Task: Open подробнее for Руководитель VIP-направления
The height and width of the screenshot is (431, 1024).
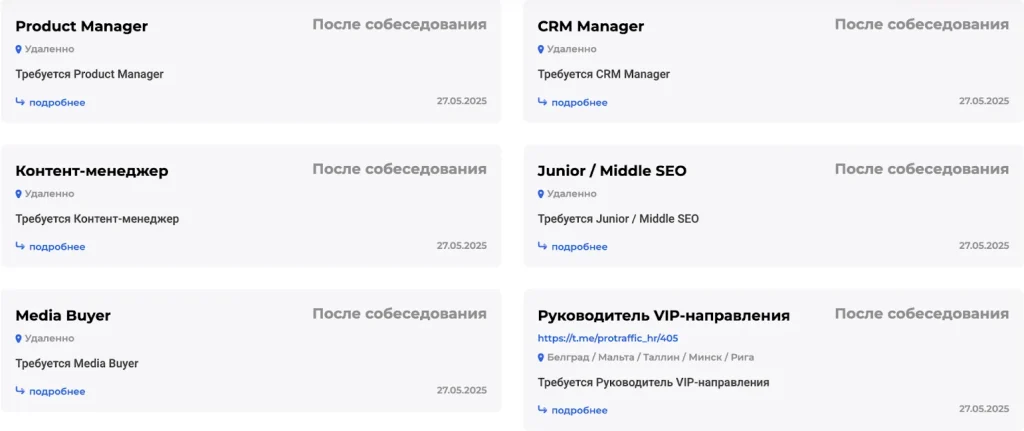Action: (x=579, y=410)
